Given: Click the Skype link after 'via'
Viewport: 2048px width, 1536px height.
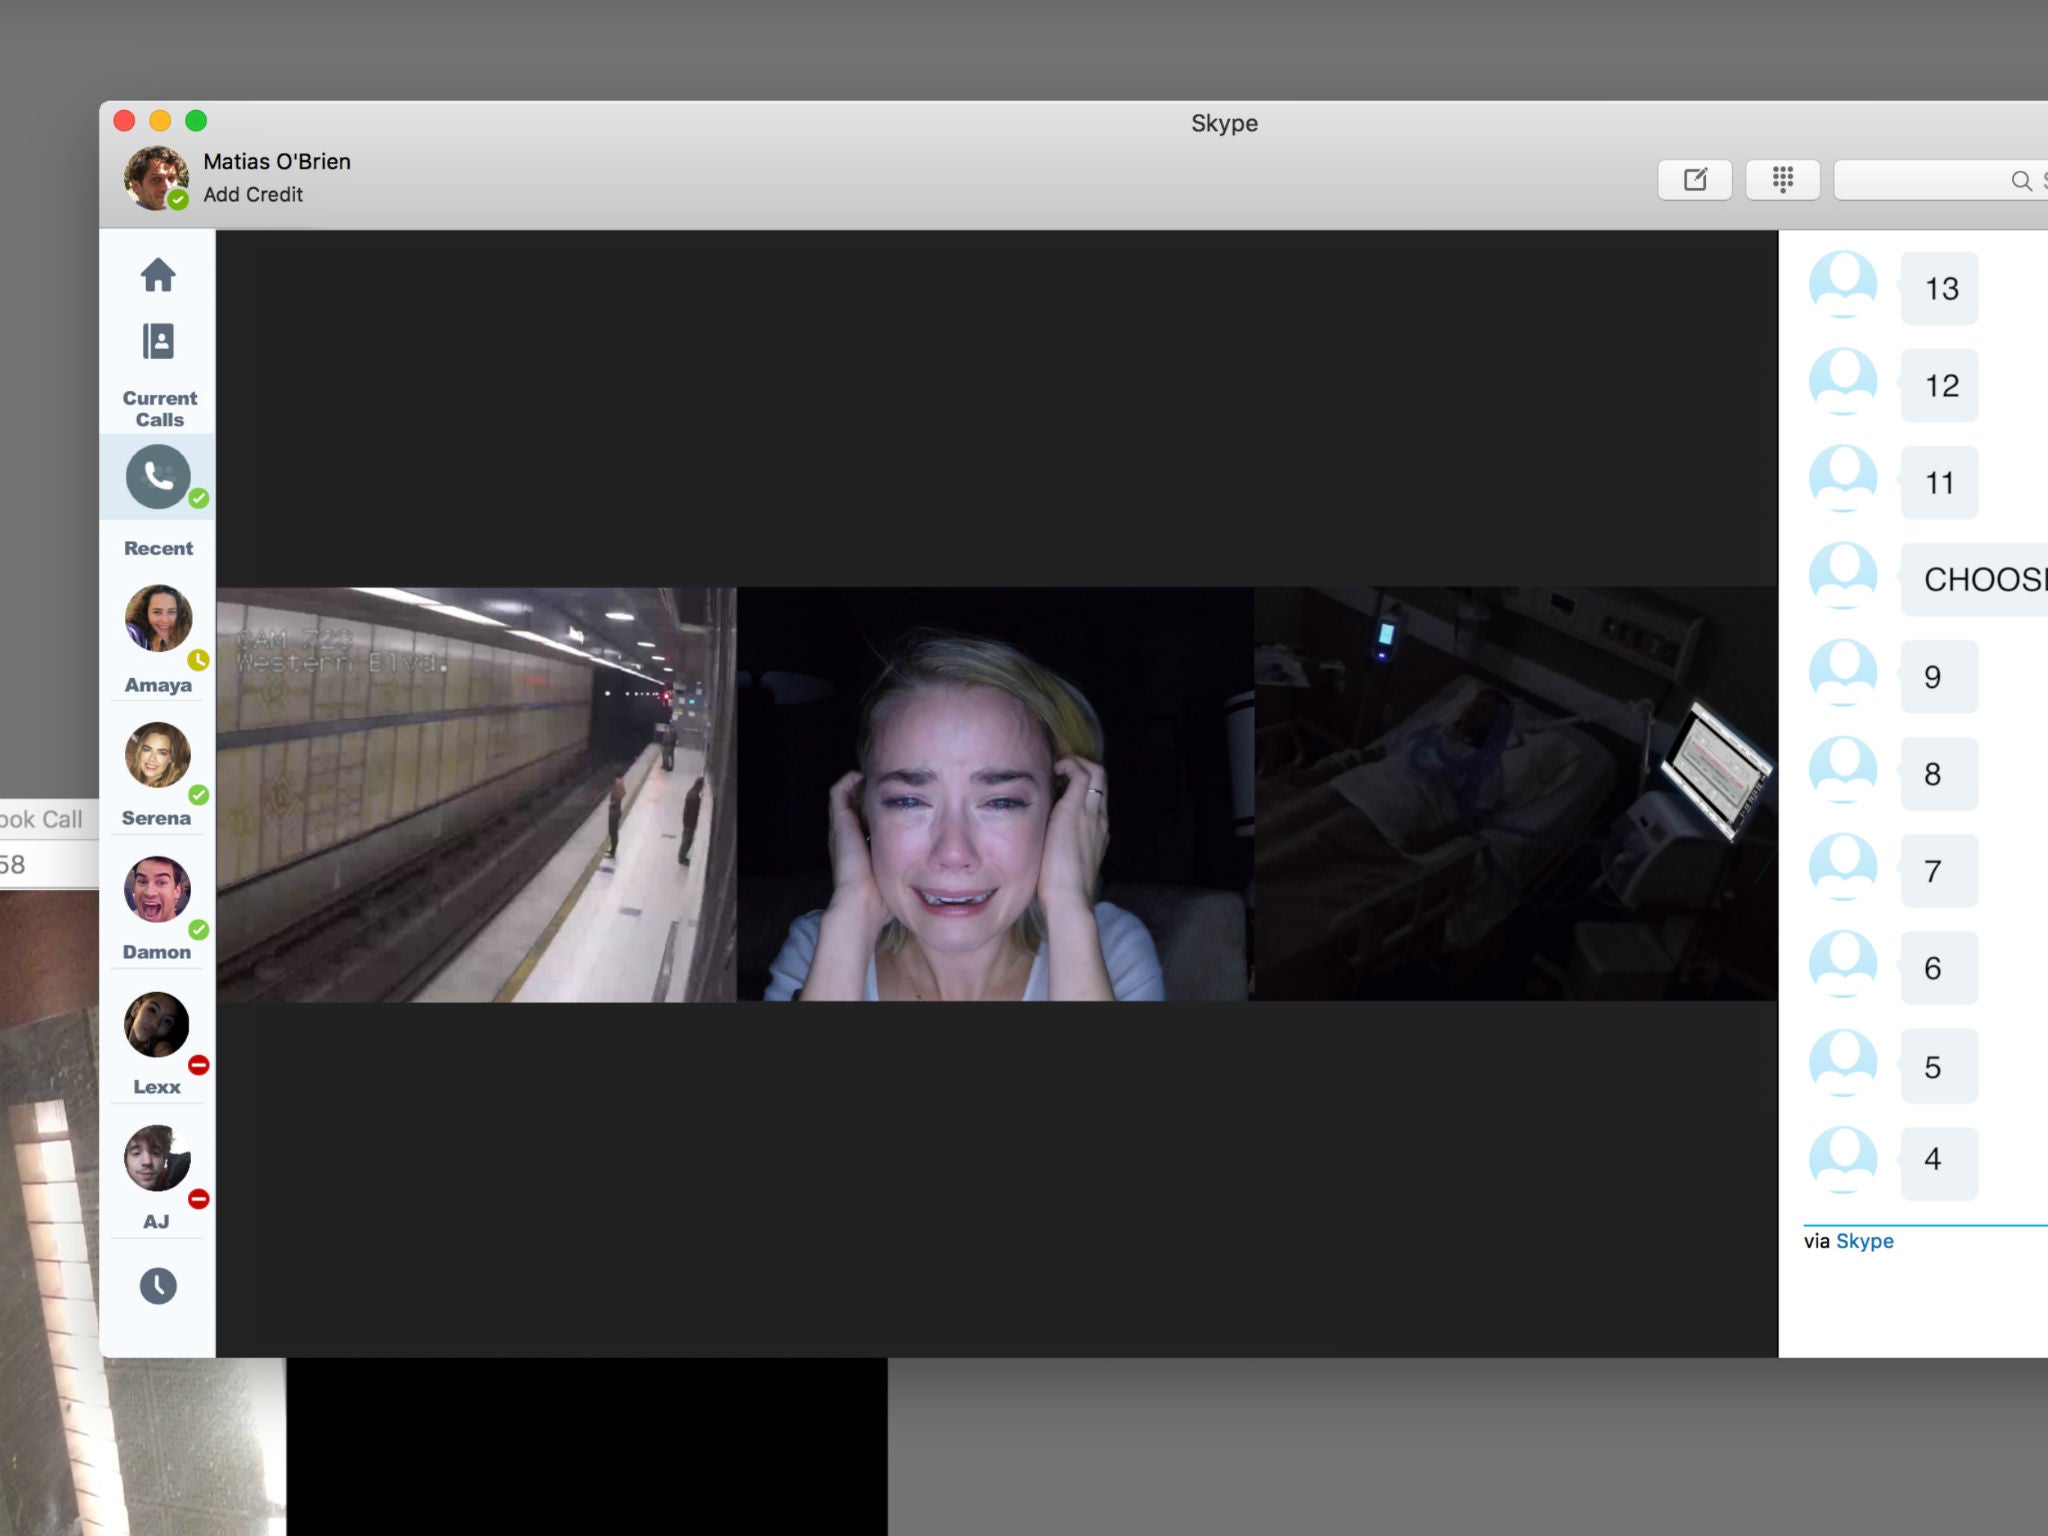Looking at the screenshot, I should [1864, 1241].
